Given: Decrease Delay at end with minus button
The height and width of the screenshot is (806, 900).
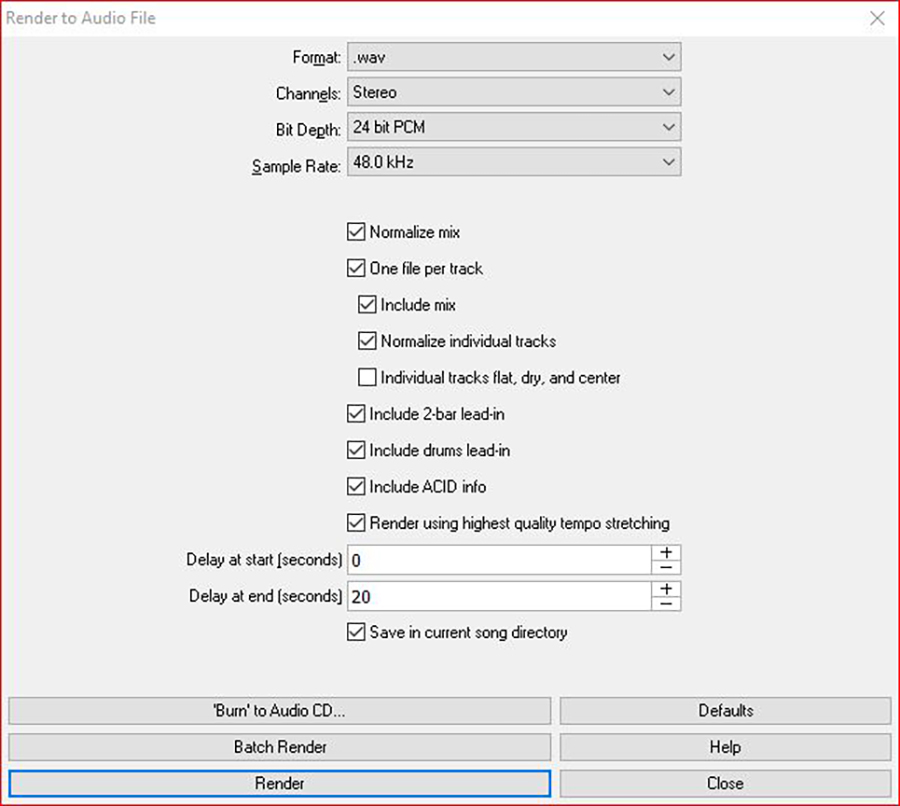Looking at the screenshot, I should 666,604.
